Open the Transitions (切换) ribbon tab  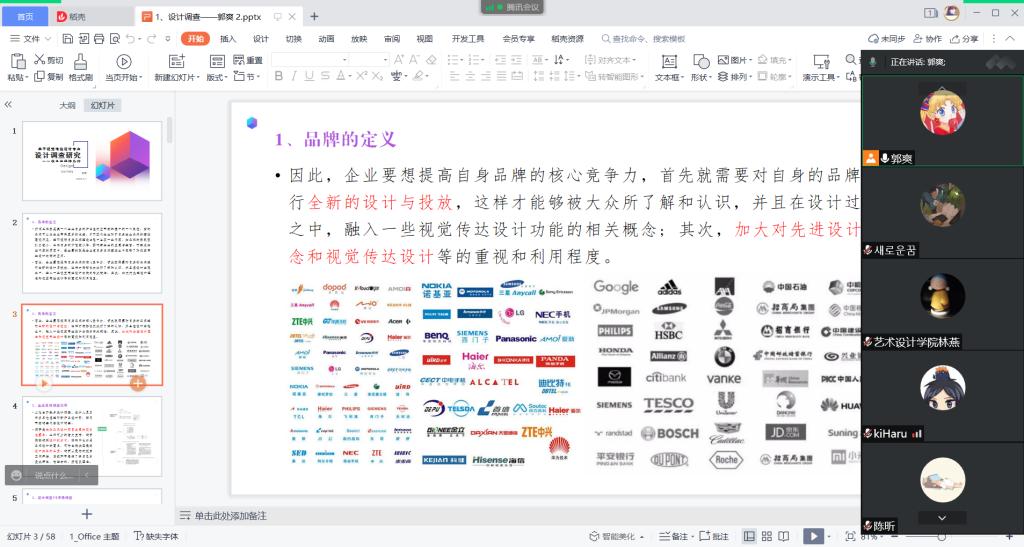(293, 39)
